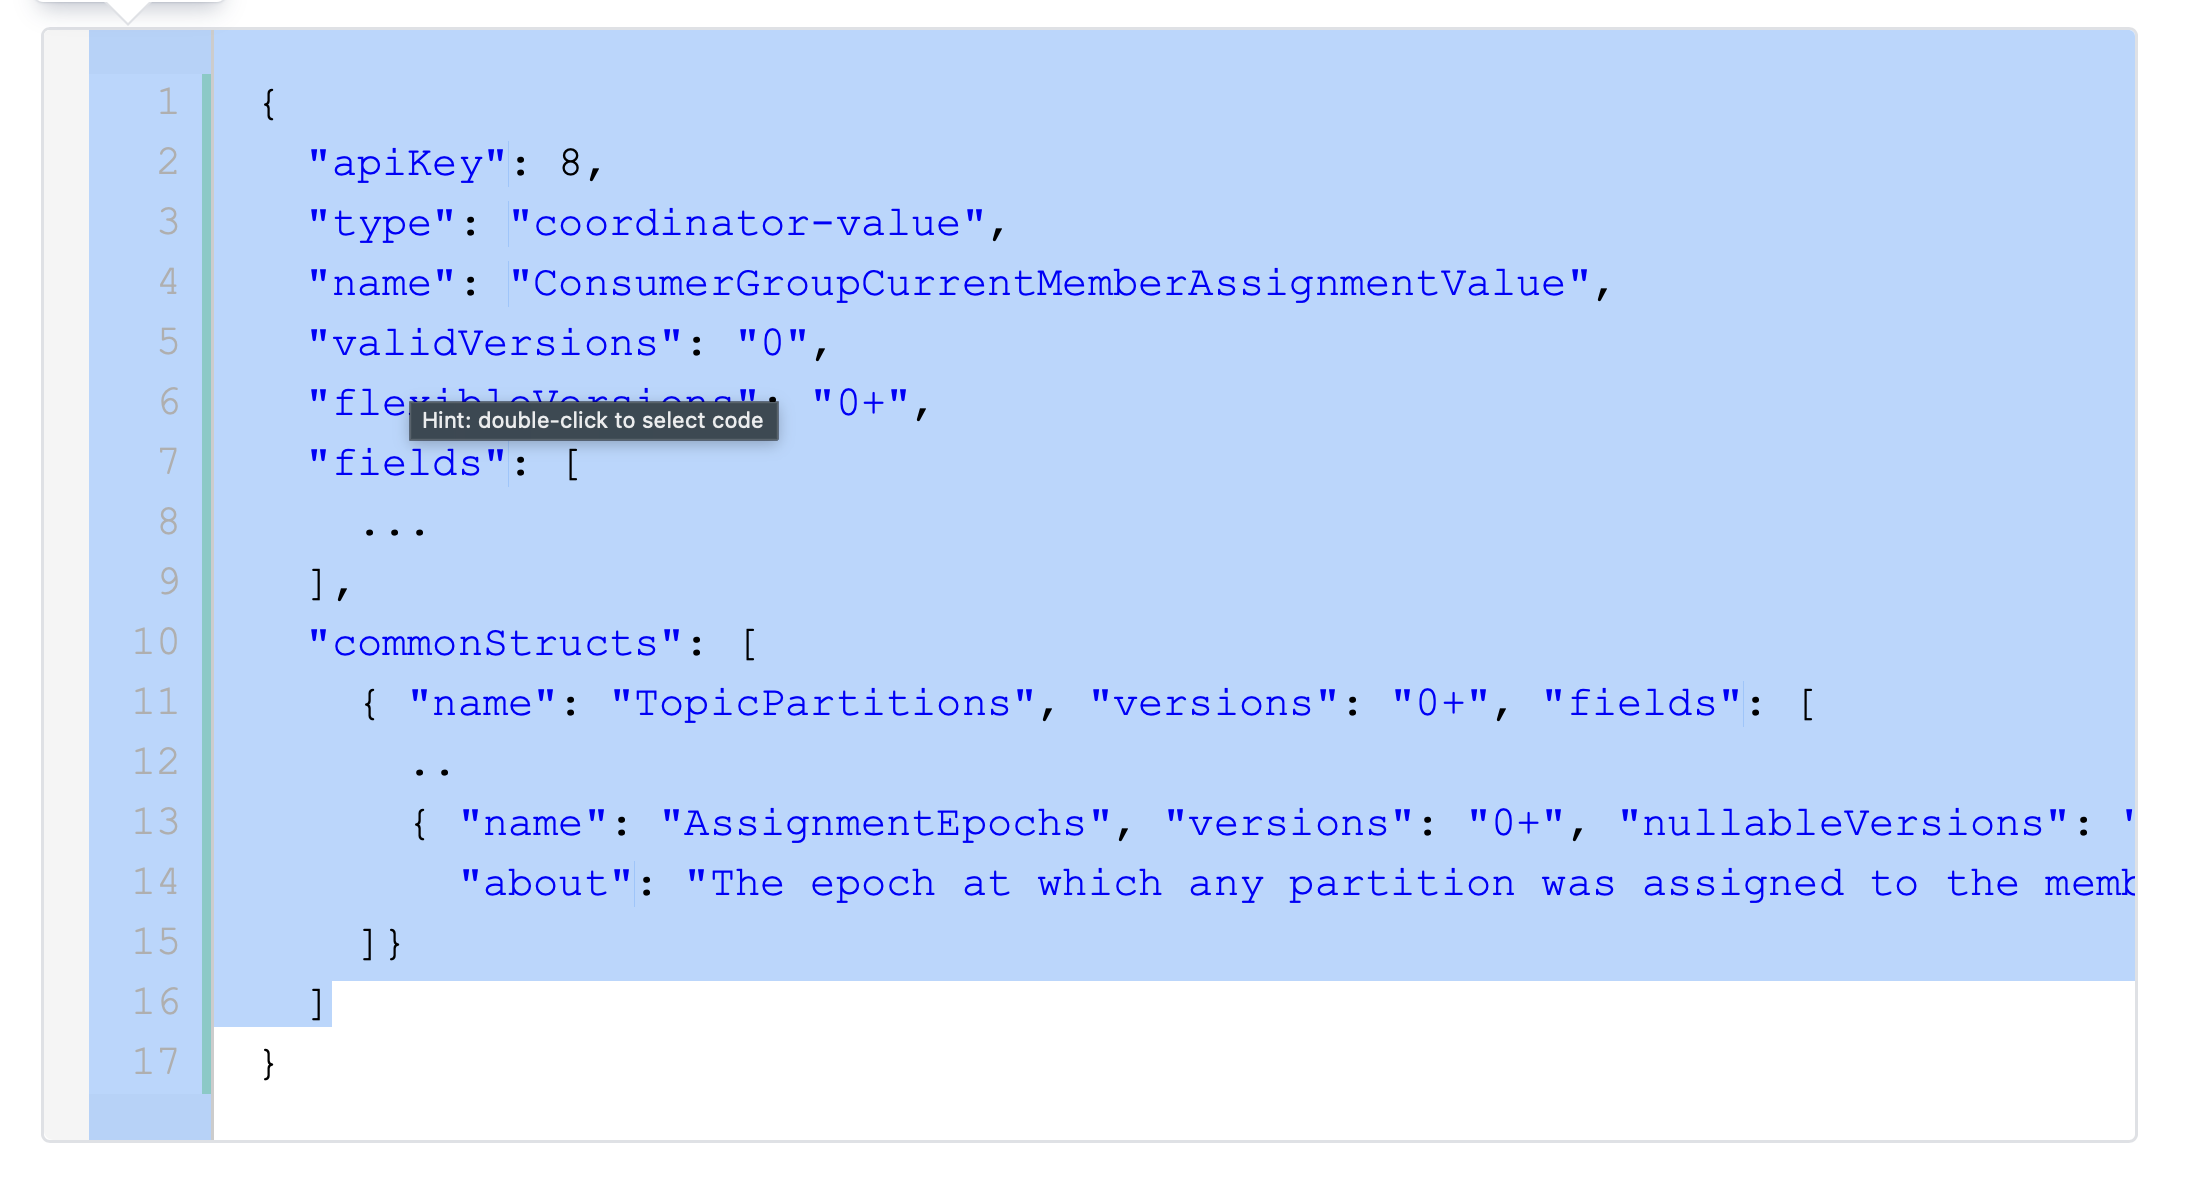
Task: Click the "fields" key on line 7
Action: [408, 463]
